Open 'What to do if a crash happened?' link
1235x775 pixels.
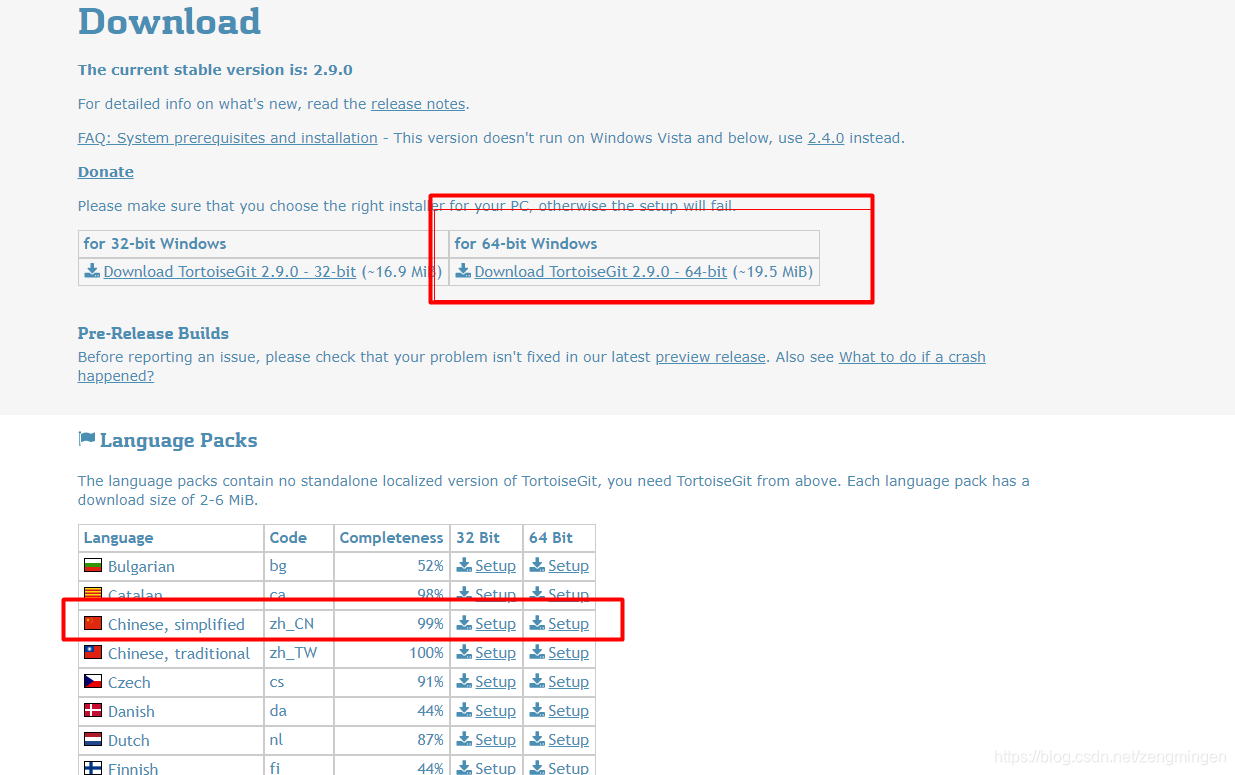click(912, 357)
